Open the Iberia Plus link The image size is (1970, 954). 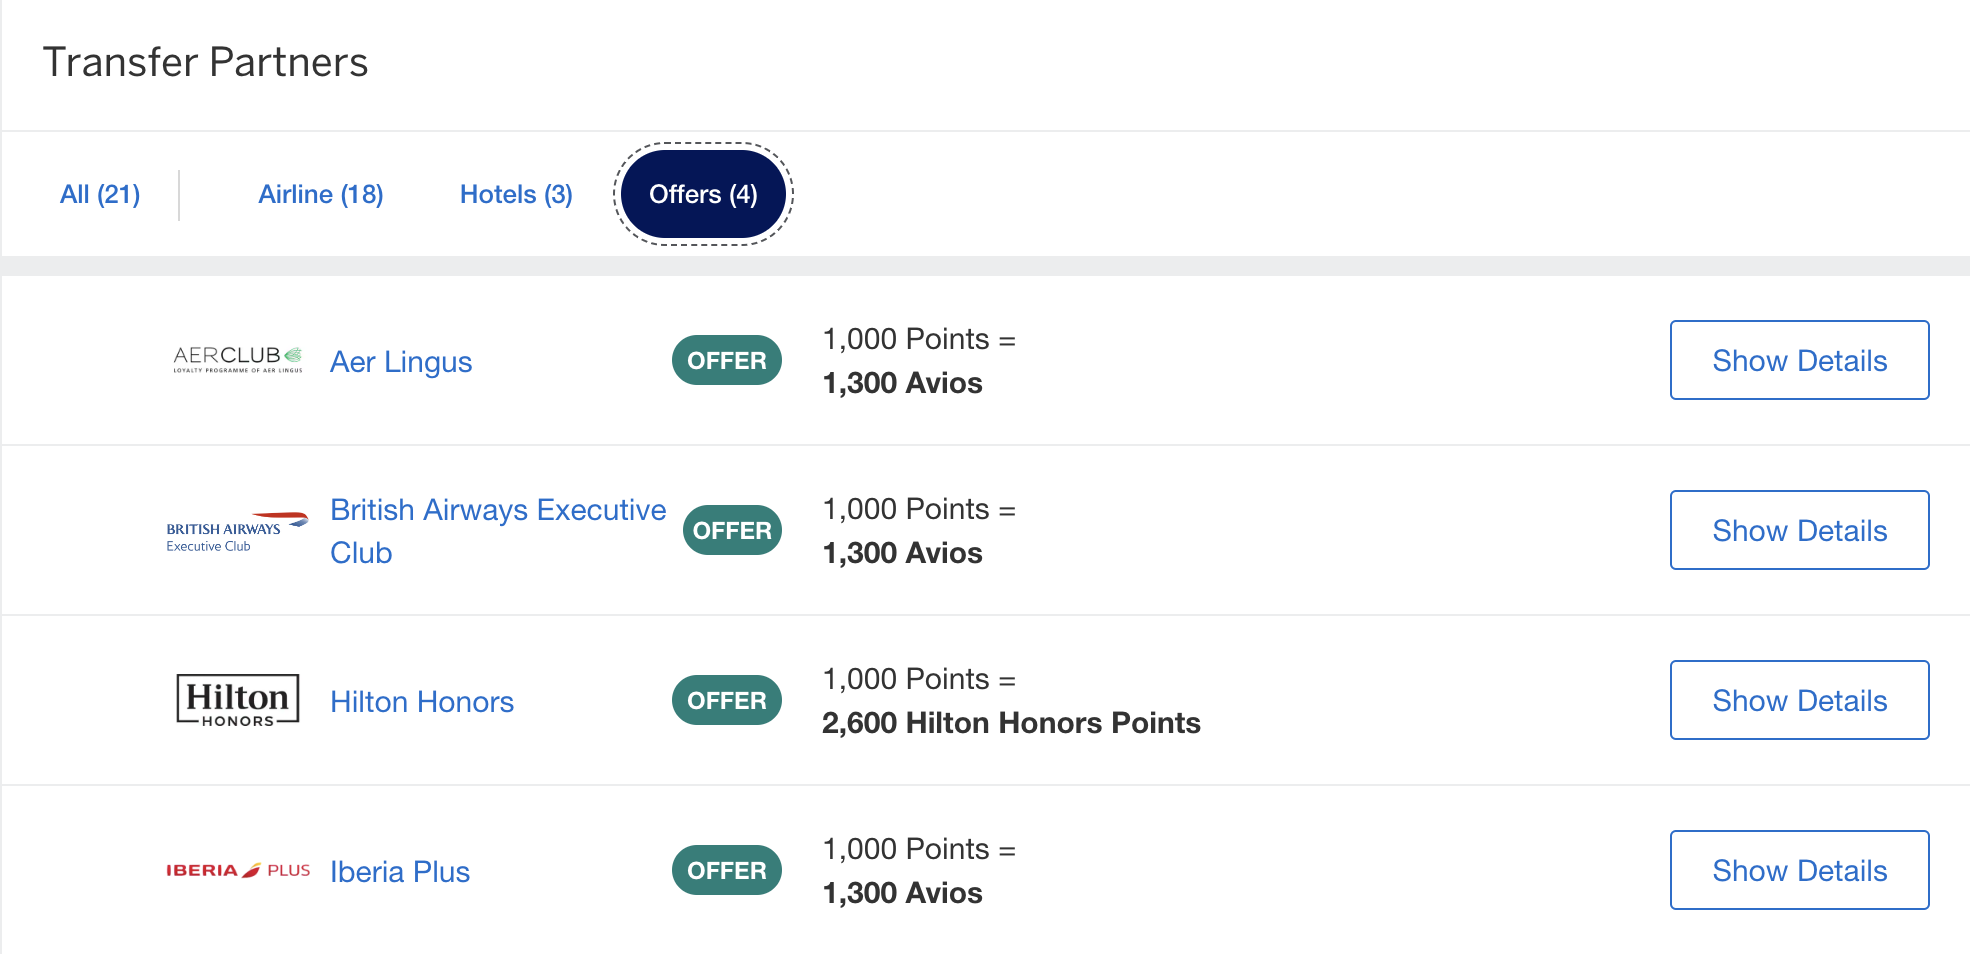click(x=400, y=872)
